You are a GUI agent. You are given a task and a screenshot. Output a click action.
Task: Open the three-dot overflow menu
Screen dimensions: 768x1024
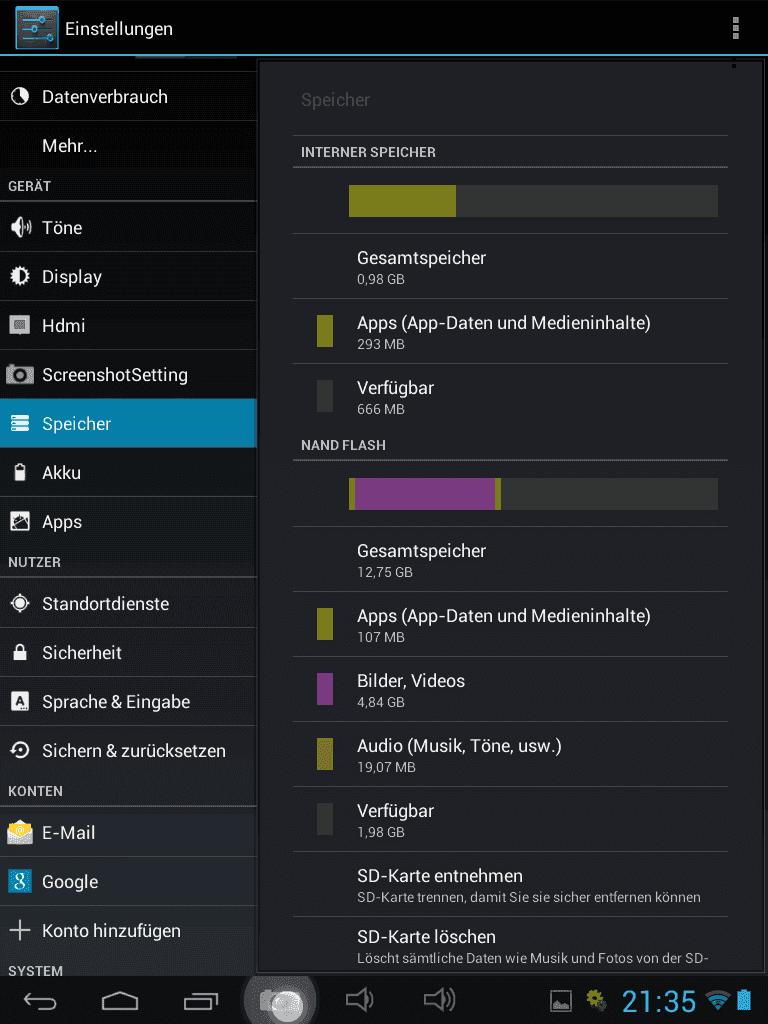click(735, 28)
